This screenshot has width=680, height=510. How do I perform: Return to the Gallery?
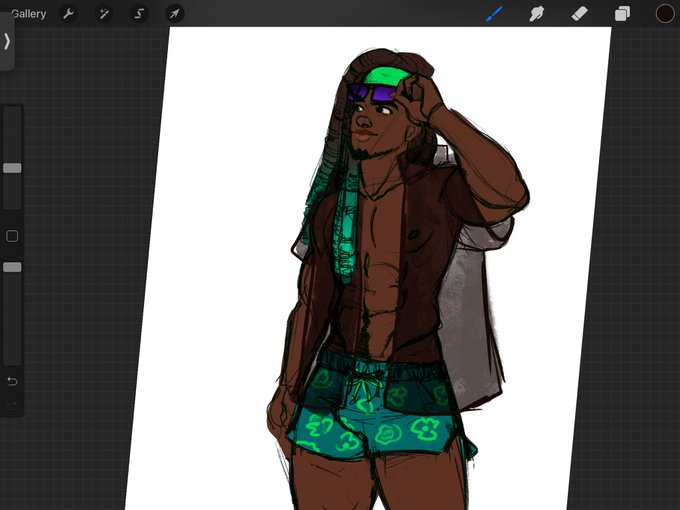(29, 14)
